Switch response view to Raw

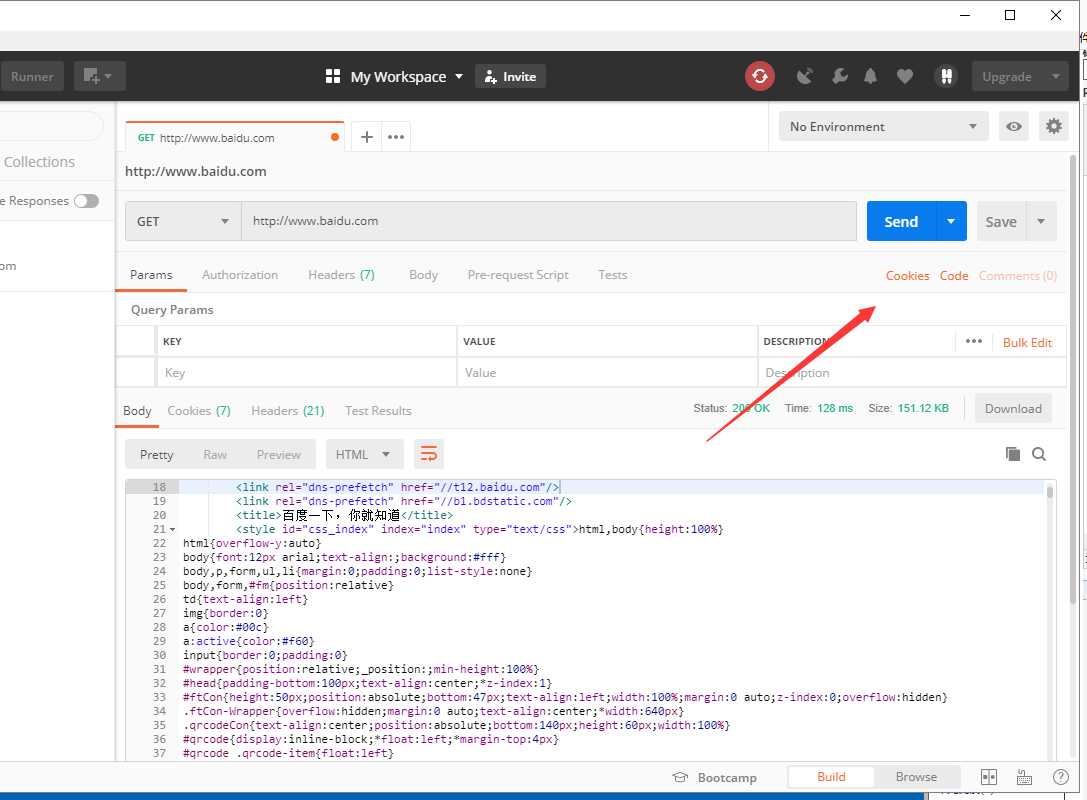215,454
